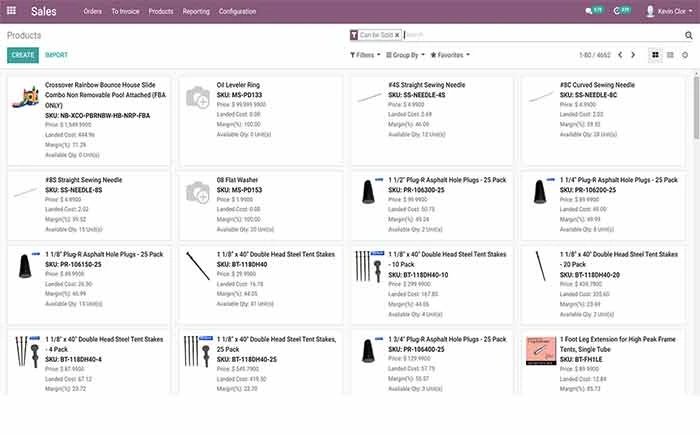Screen dimensions: 700x435
Task: Open the Tent Stakes 25 Pack image
Action: 198,352
